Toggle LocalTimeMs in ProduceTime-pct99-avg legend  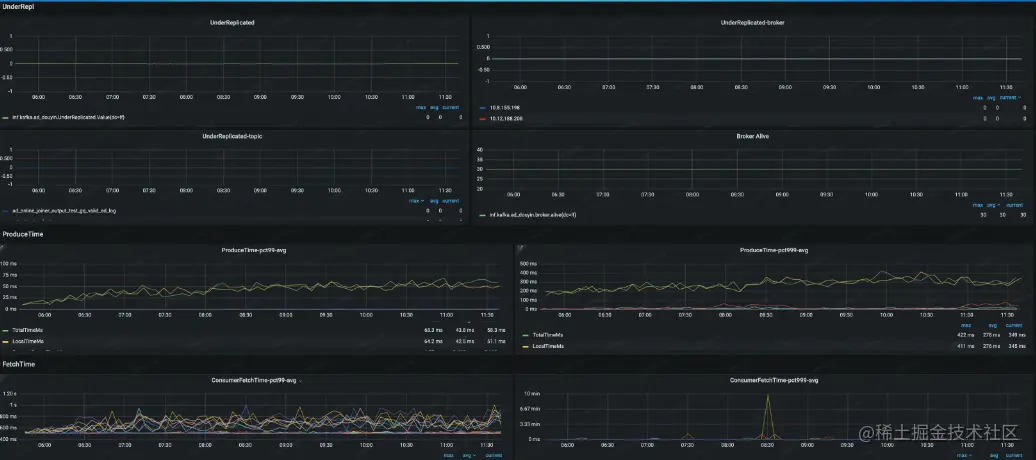point(28,341)
